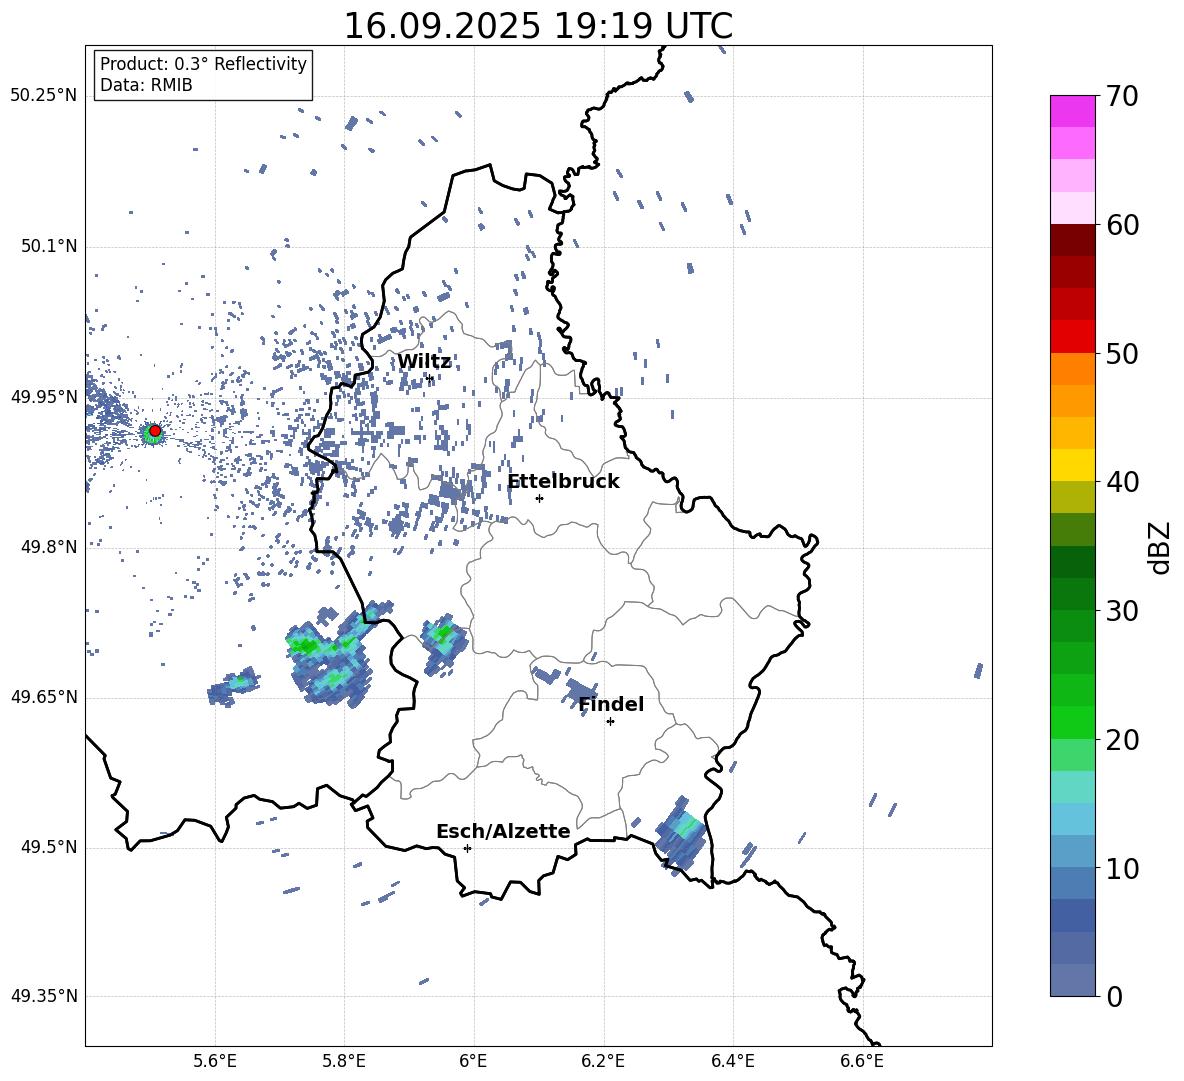Viewport: 1184px width, 1081px height.
Task: Click the 50 value on colorbar
Action: click(1122, 354)
